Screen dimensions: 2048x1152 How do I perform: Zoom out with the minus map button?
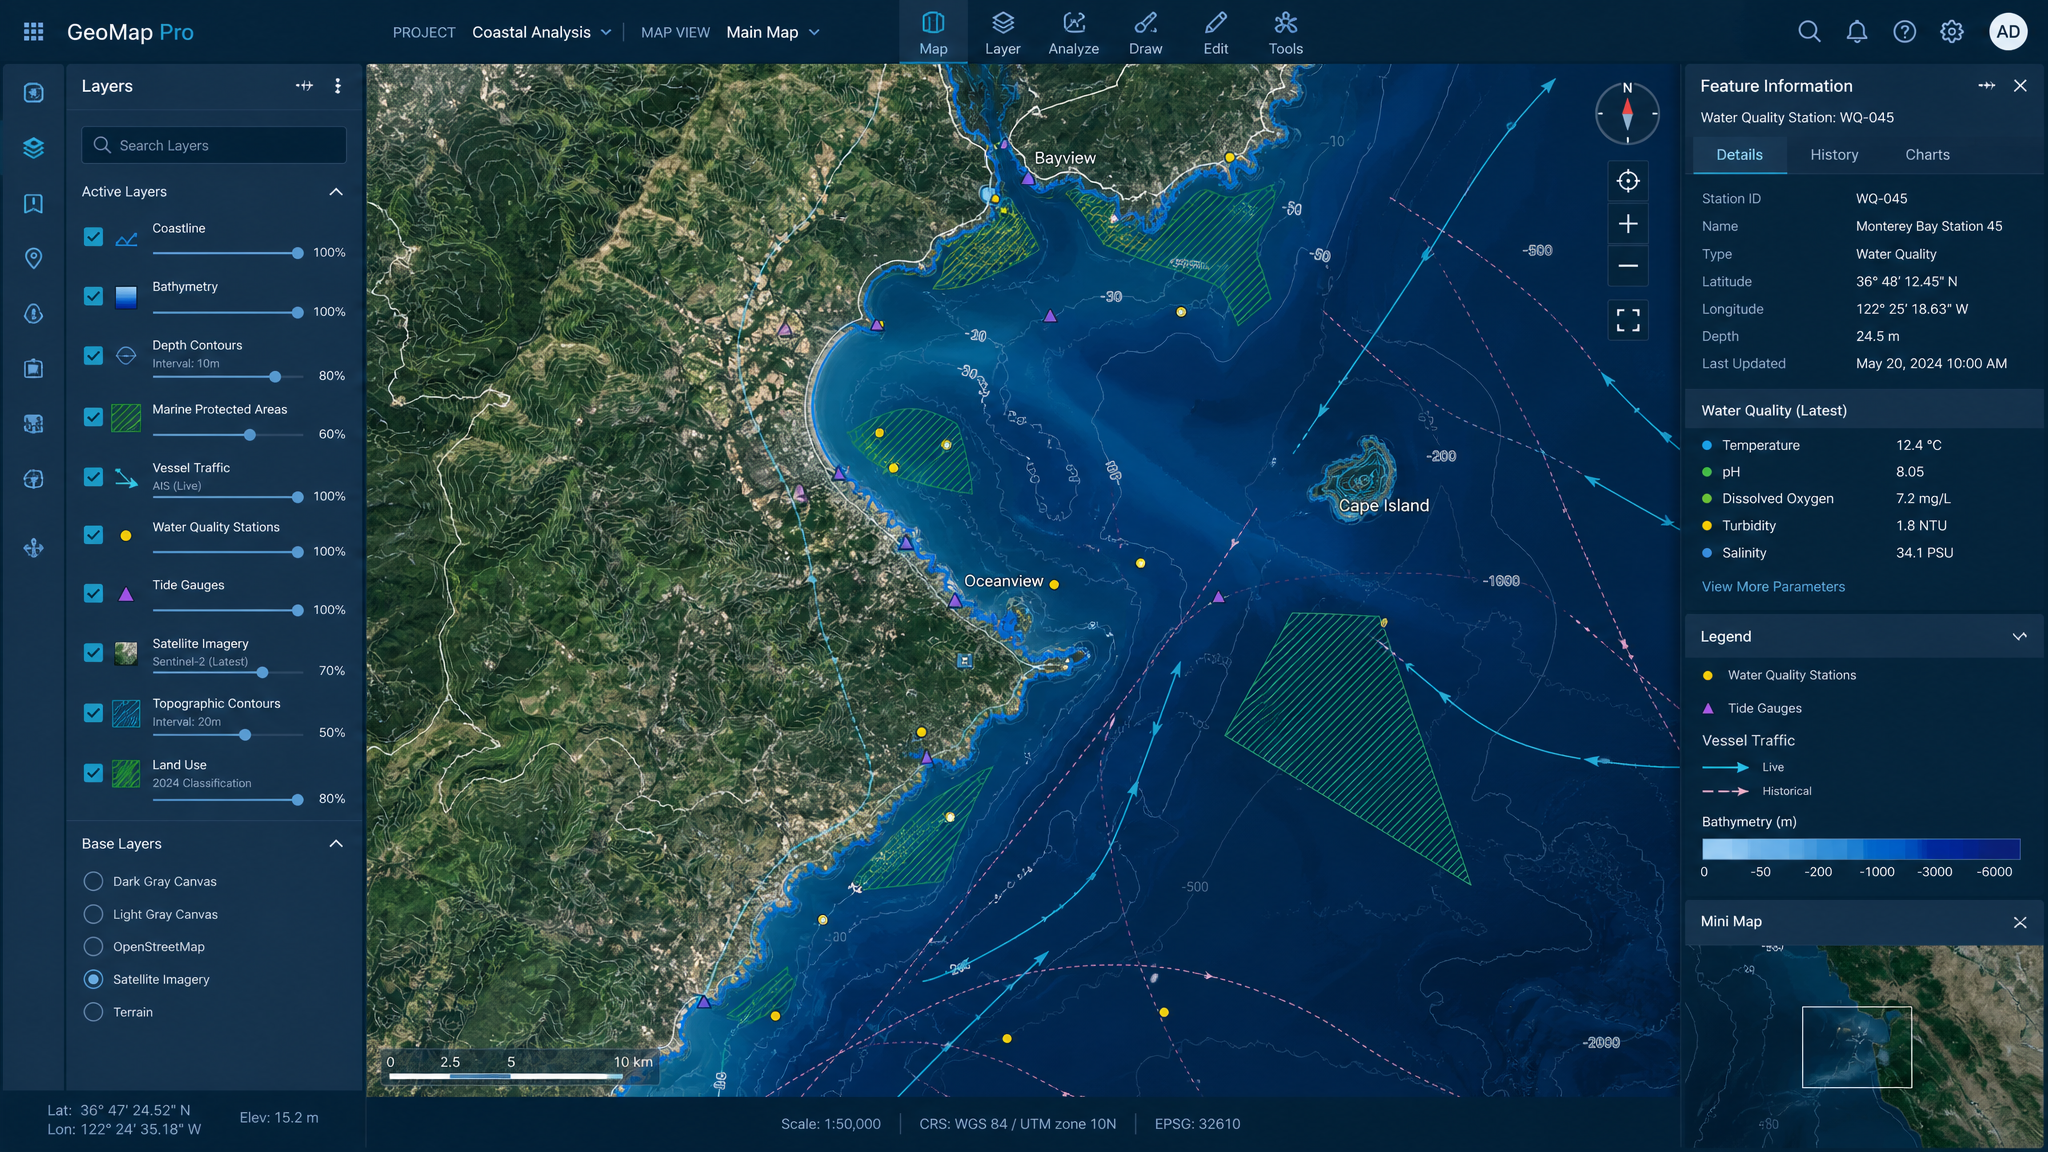click(1628, 266)
